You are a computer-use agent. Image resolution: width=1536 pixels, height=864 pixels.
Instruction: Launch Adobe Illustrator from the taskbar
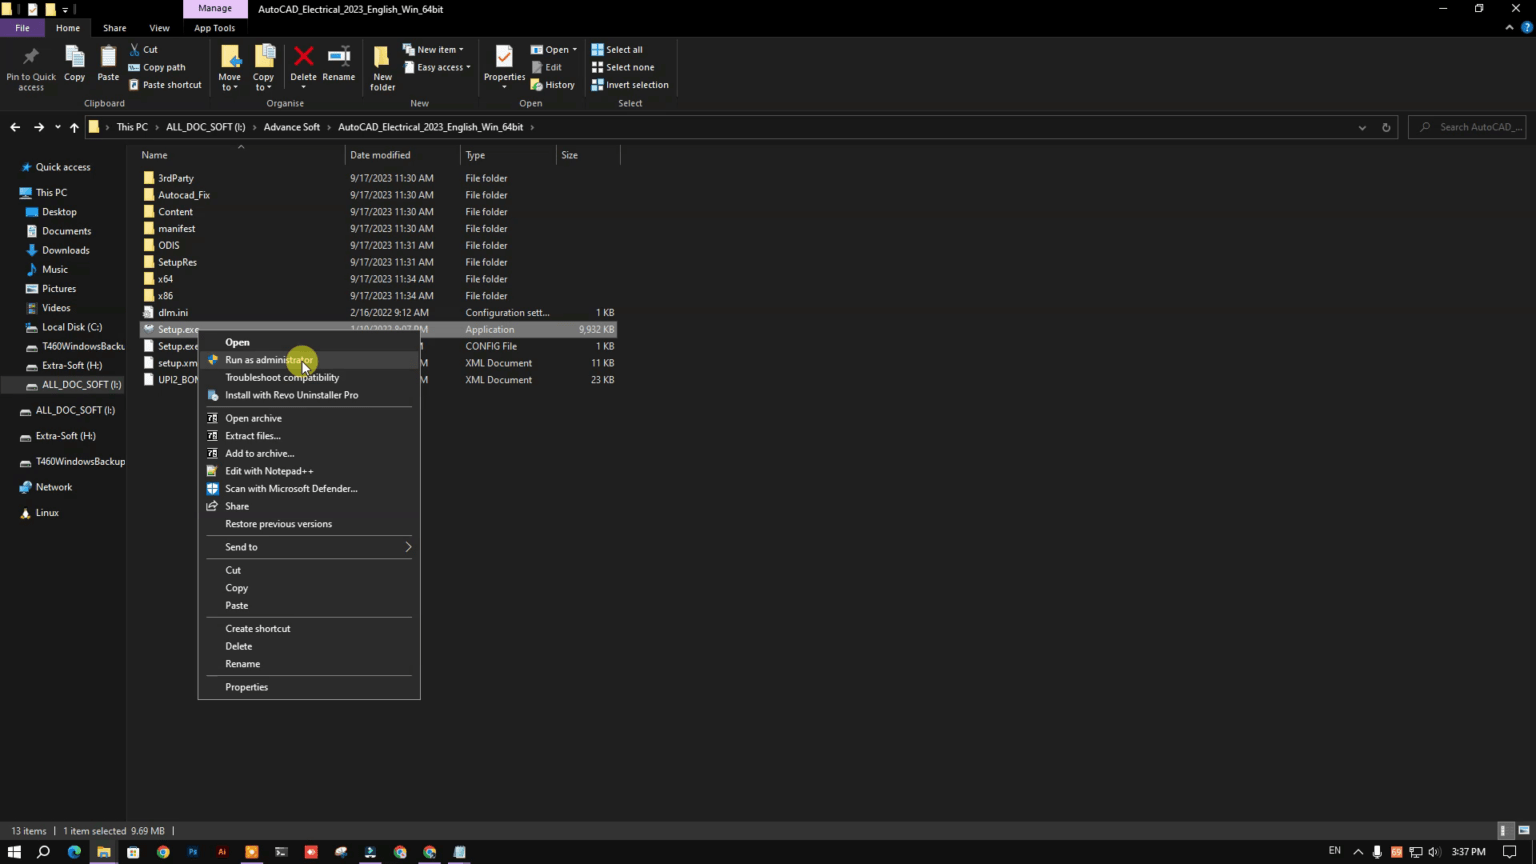pos(222,852)
